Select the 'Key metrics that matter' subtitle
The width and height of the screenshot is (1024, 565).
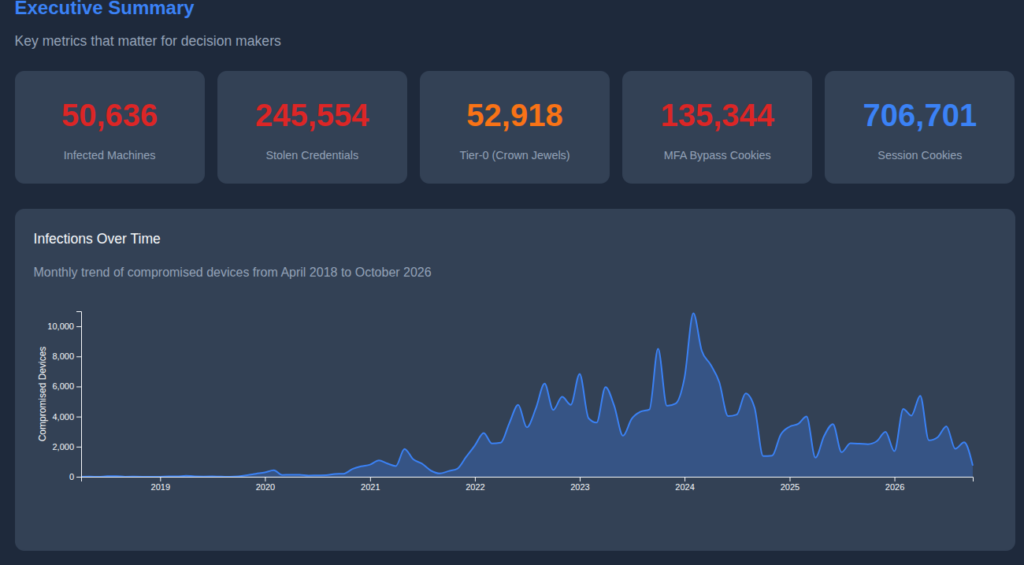(148, 41)
